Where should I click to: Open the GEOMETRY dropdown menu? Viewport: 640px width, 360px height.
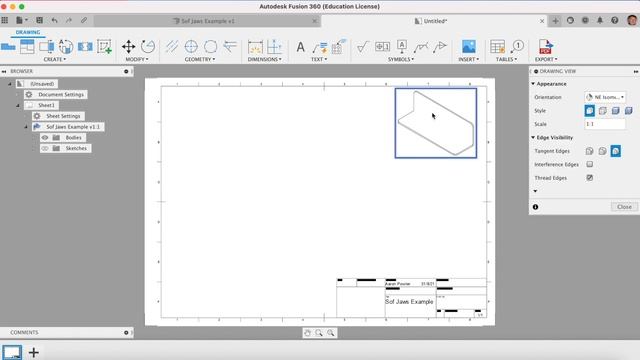pos(200,59)
